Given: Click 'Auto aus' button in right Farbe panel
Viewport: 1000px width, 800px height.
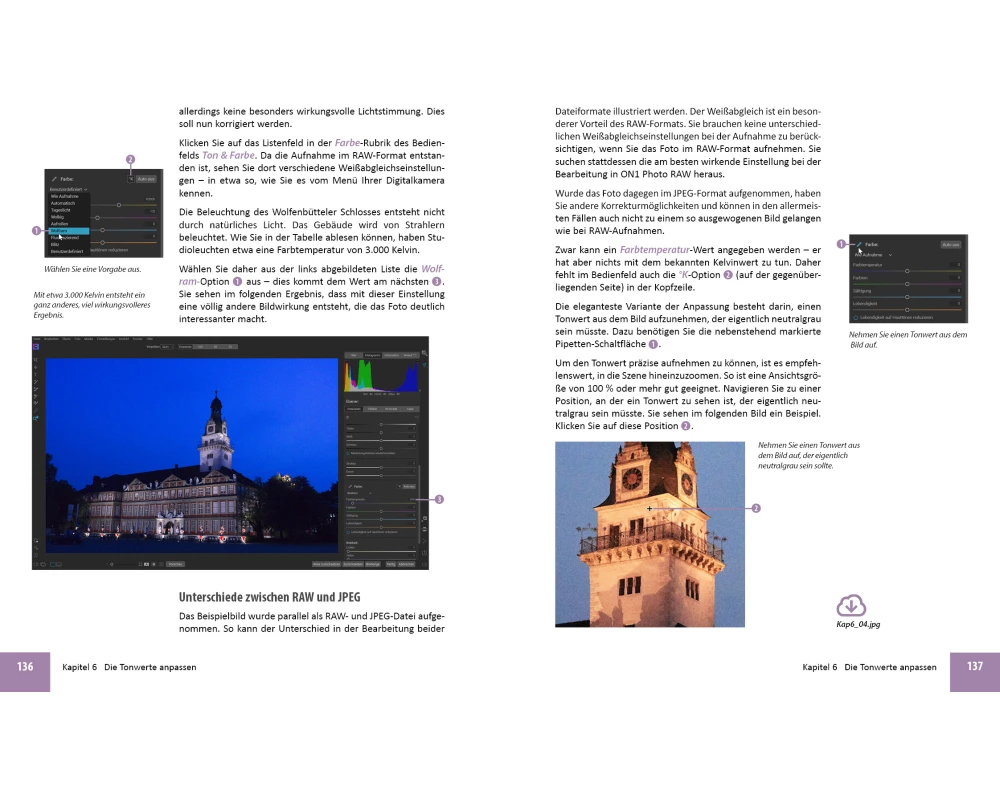Looking at the screenshot, I should (x=950, y=243).
